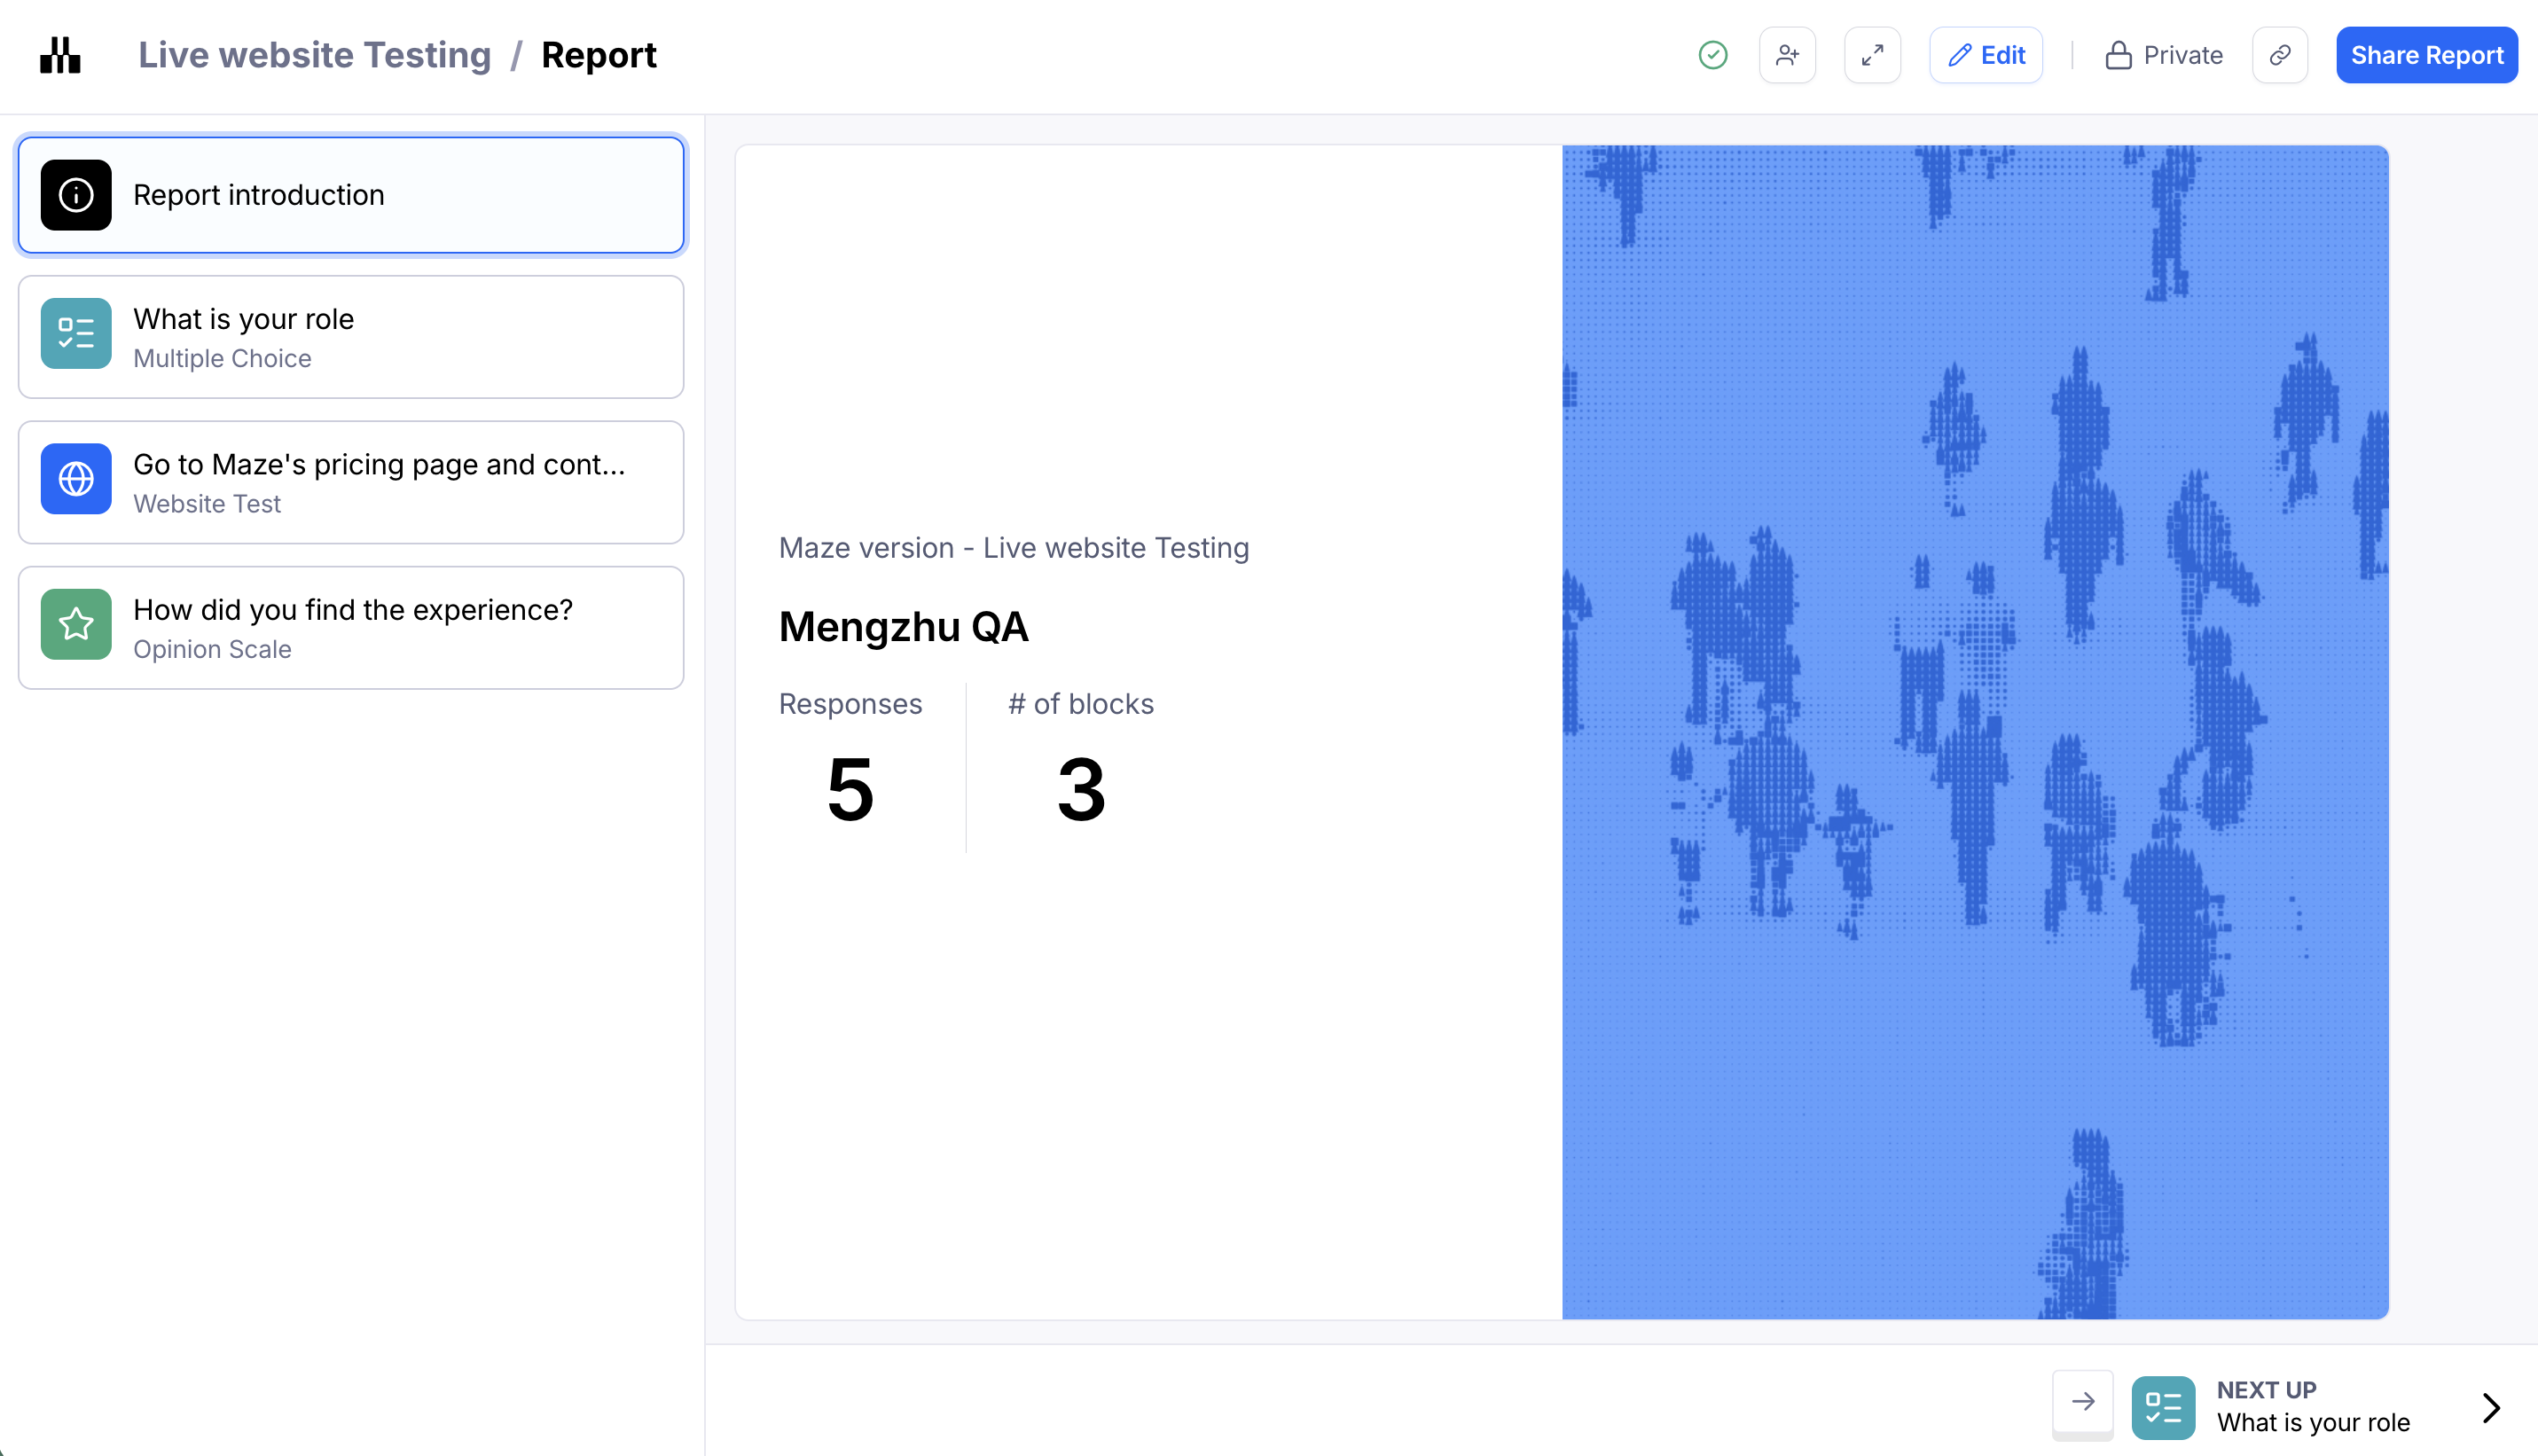Screen dimensions: 2538x1456
Task: Click the invite collaborator person-plus icon
Action: click(x=1787, y=55)
